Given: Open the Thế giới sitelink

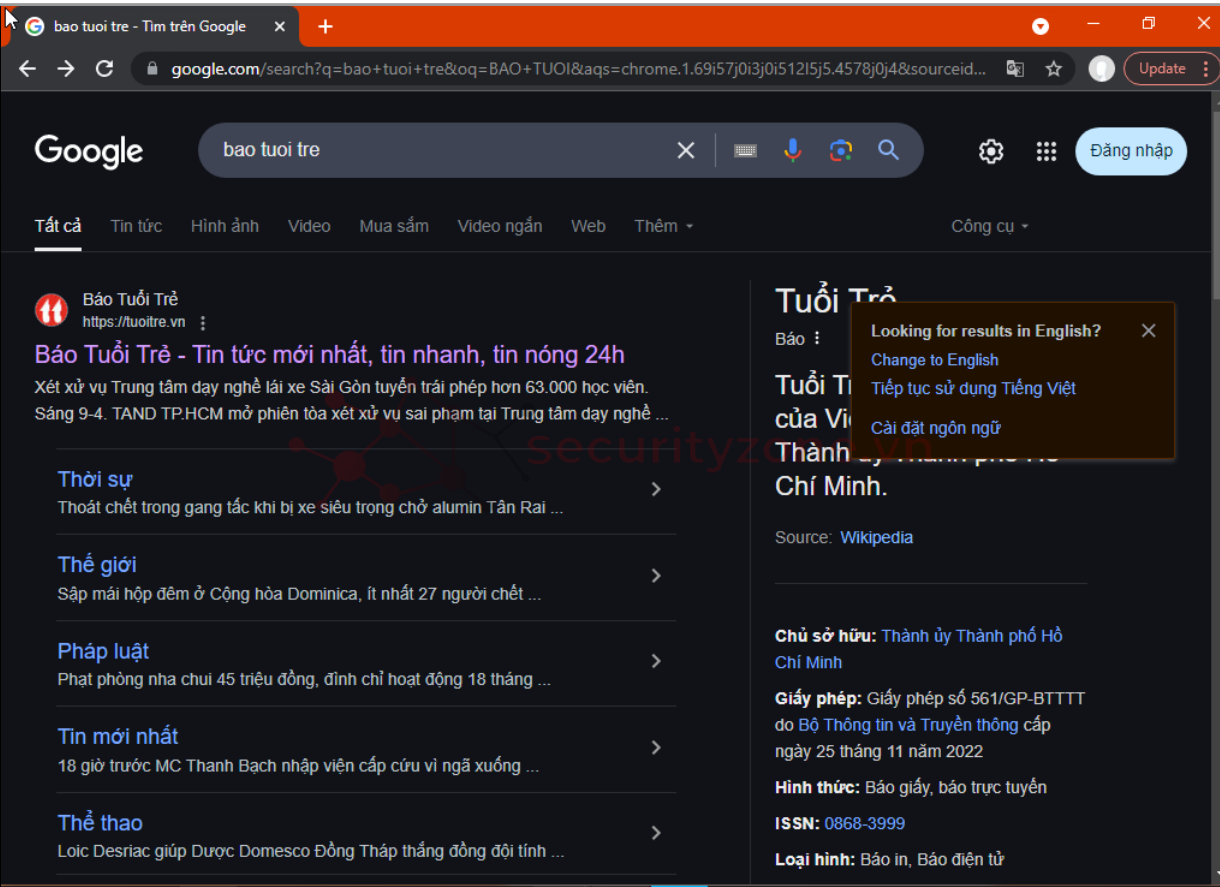Looking at the screenshot, I should click(97, 565).
